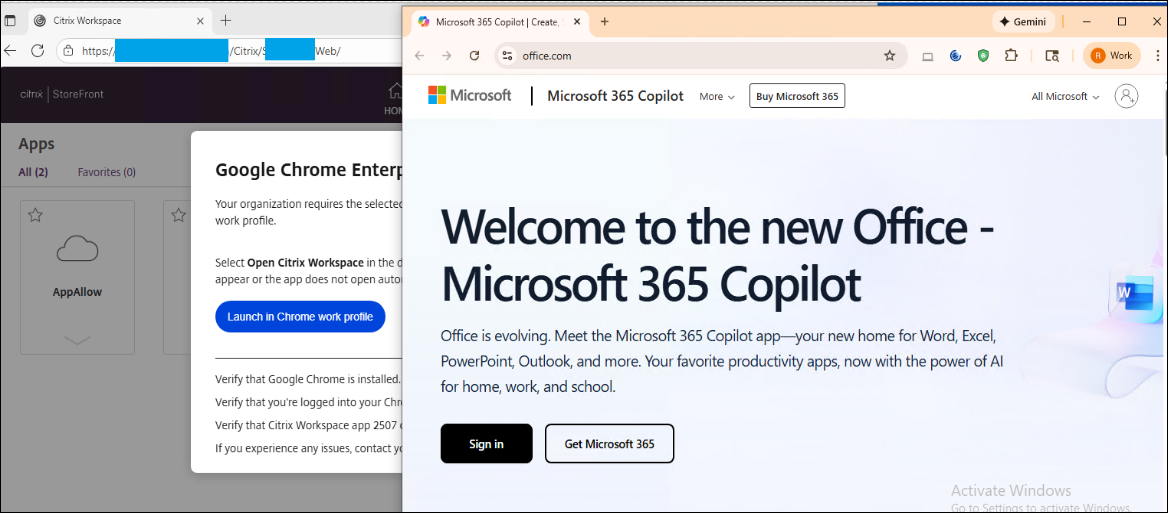Click the Word app icon illustration
The width and height of the screenshot is (1168, 513).
[1134, 292]
